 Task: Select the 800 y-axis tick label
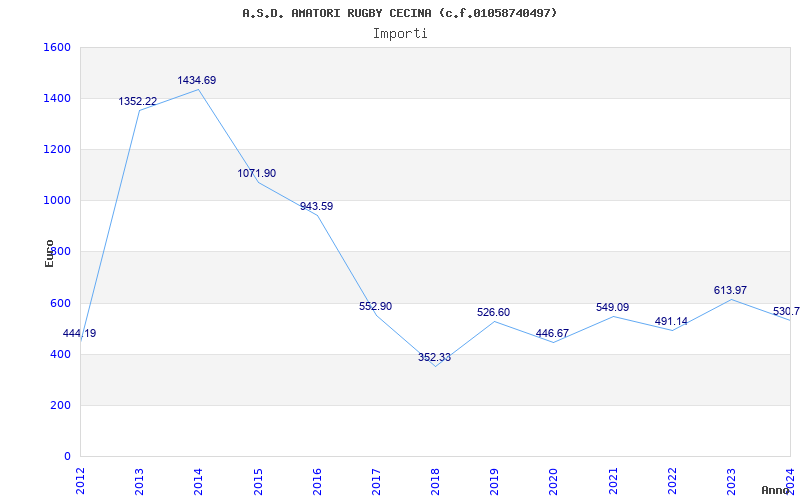coord(60,252)
